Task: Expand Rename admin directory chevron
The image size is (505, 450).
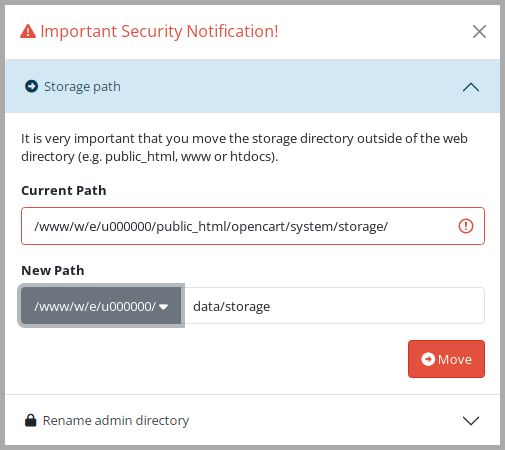Action: [x=471, y=421]
